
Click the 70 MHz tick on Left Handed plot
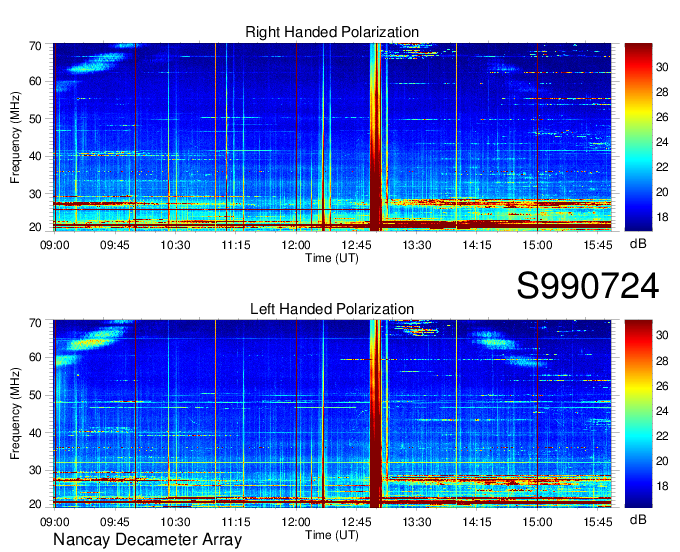(x=35, y=322)
